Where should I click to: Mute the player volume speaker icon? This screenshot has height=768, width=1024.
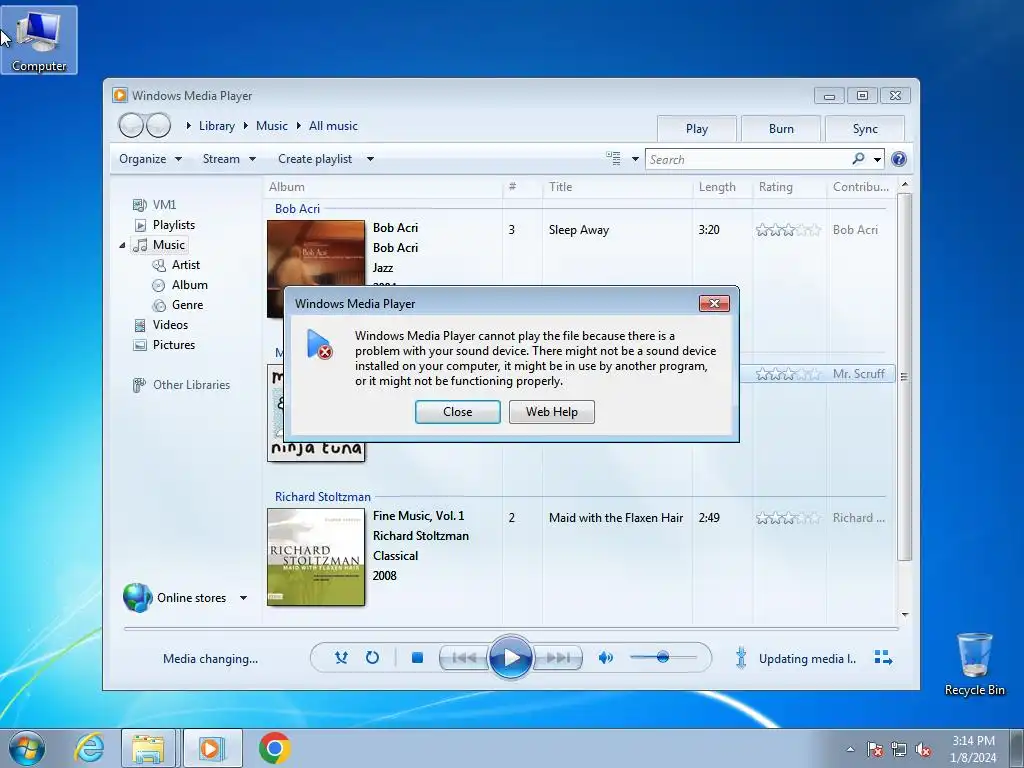(605, 658)
